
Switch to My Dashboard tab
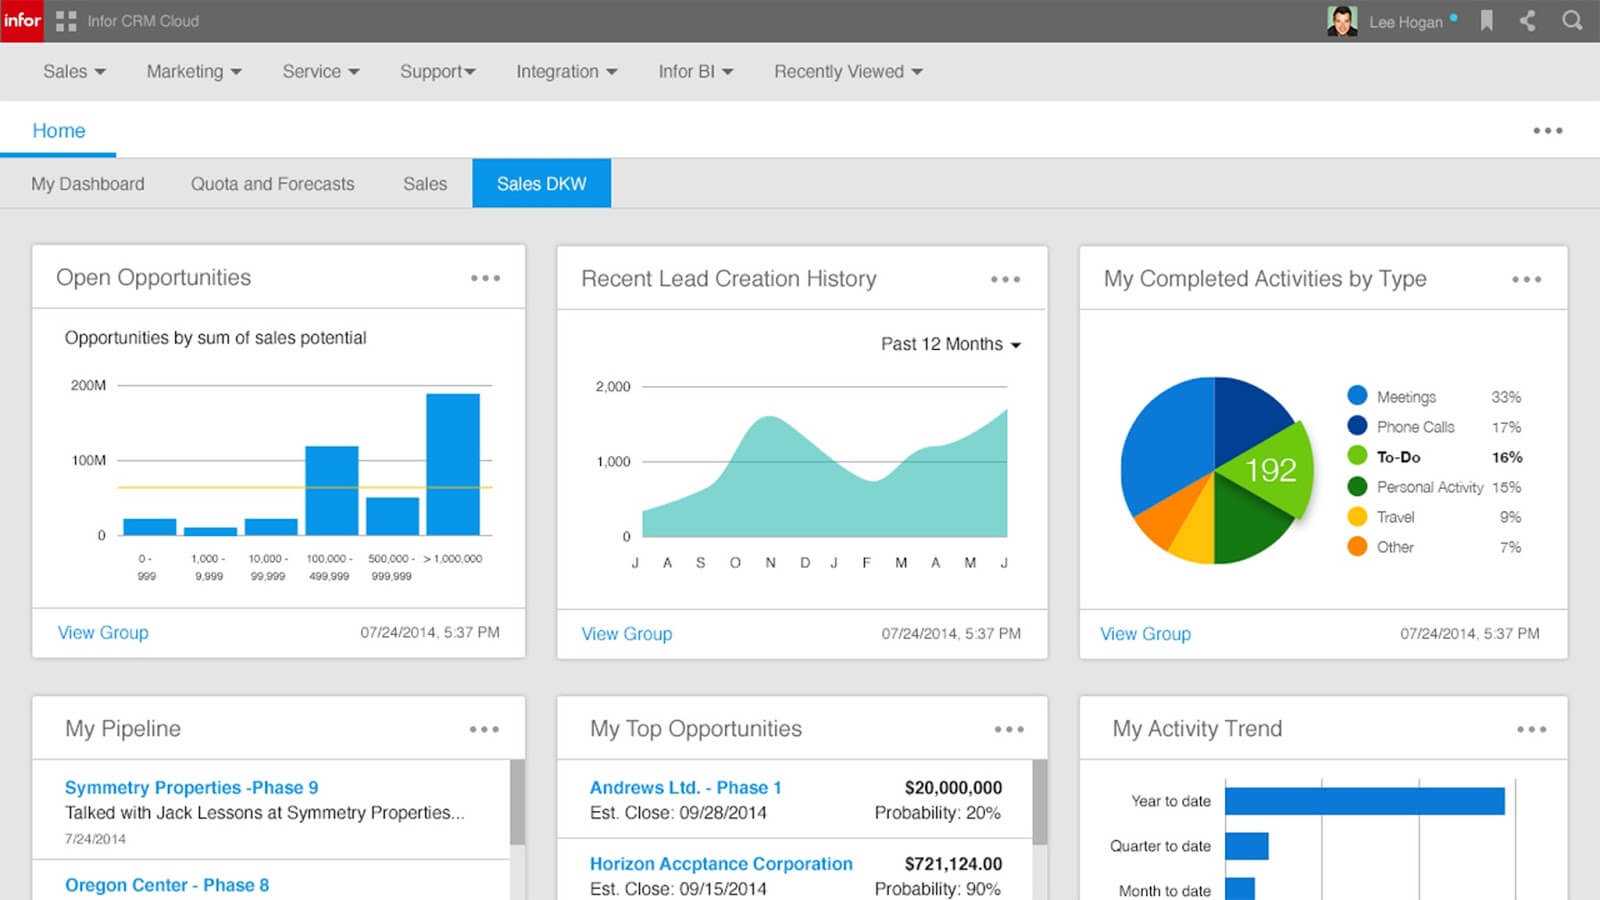(88, 184)
